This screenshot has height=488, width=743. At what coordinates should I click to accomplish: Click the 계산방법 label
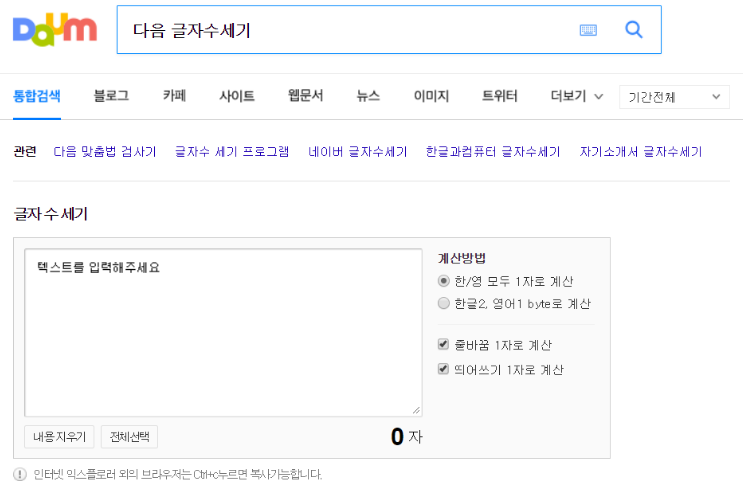click(x=462, y=258)
